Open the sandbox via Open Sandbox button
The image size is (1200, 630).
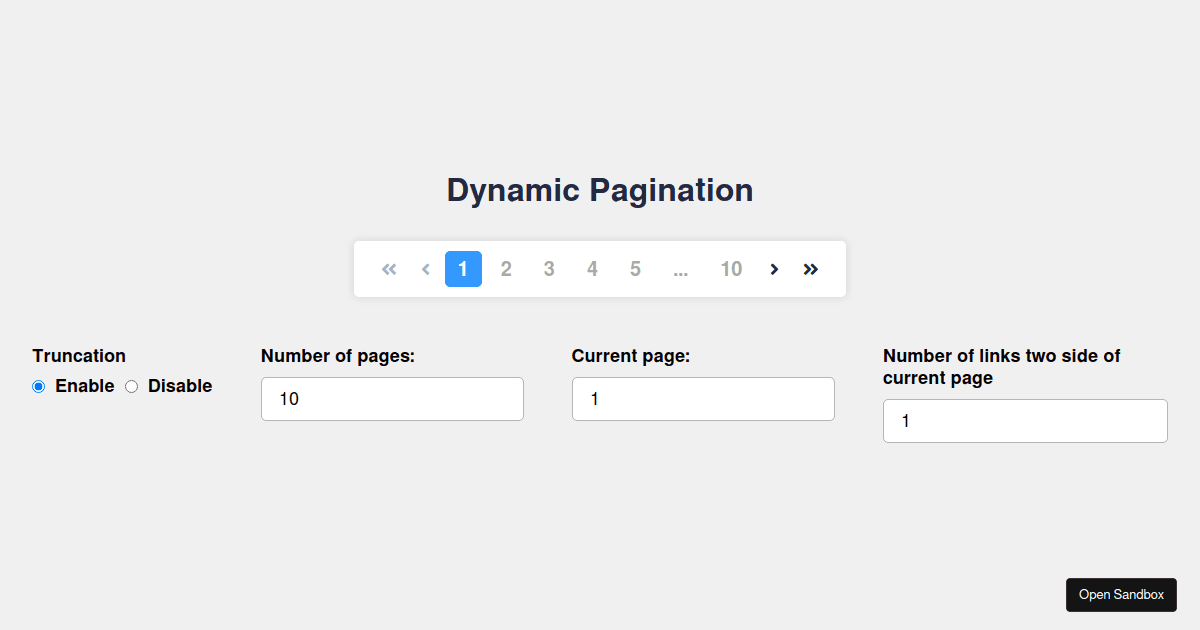pyautogui.click(x=1121, y=594)
